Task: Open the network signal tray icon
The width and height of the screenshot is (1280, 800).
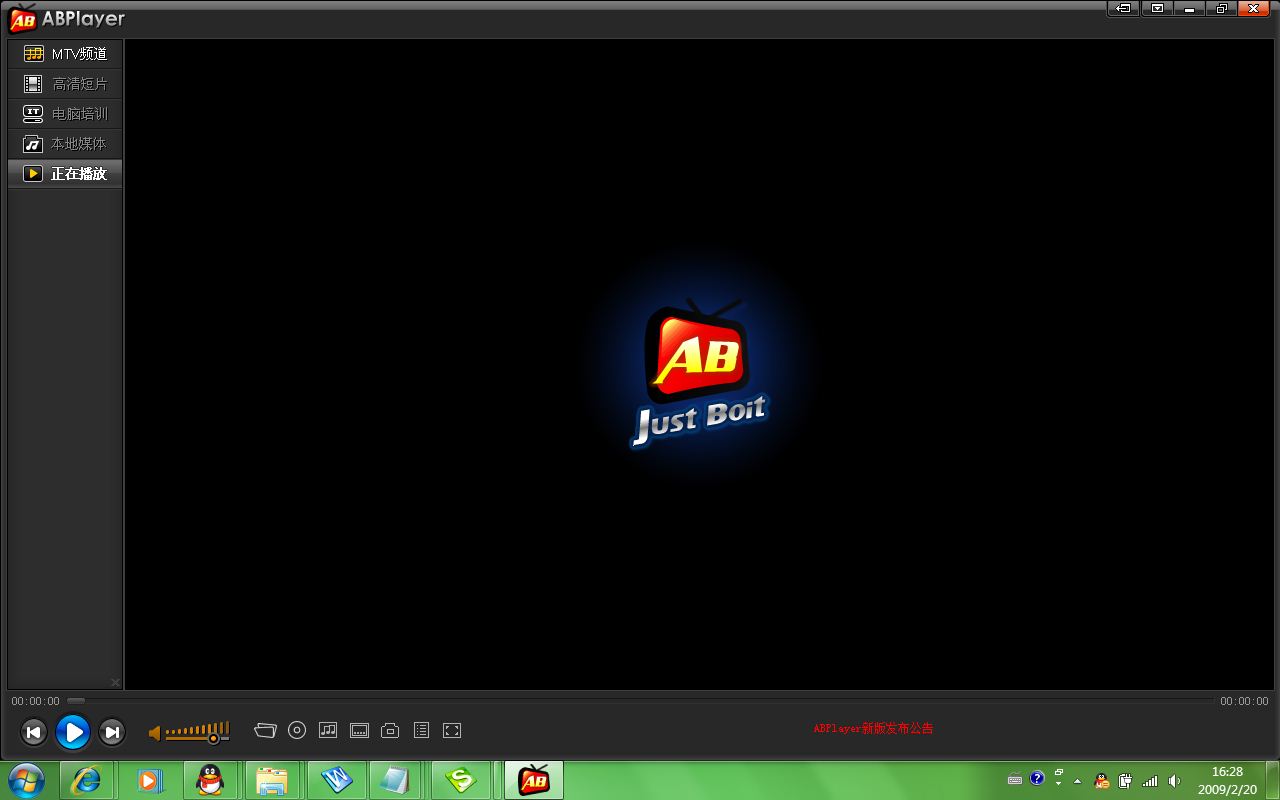Action: pyautogui.click(x=1150, y=781)
